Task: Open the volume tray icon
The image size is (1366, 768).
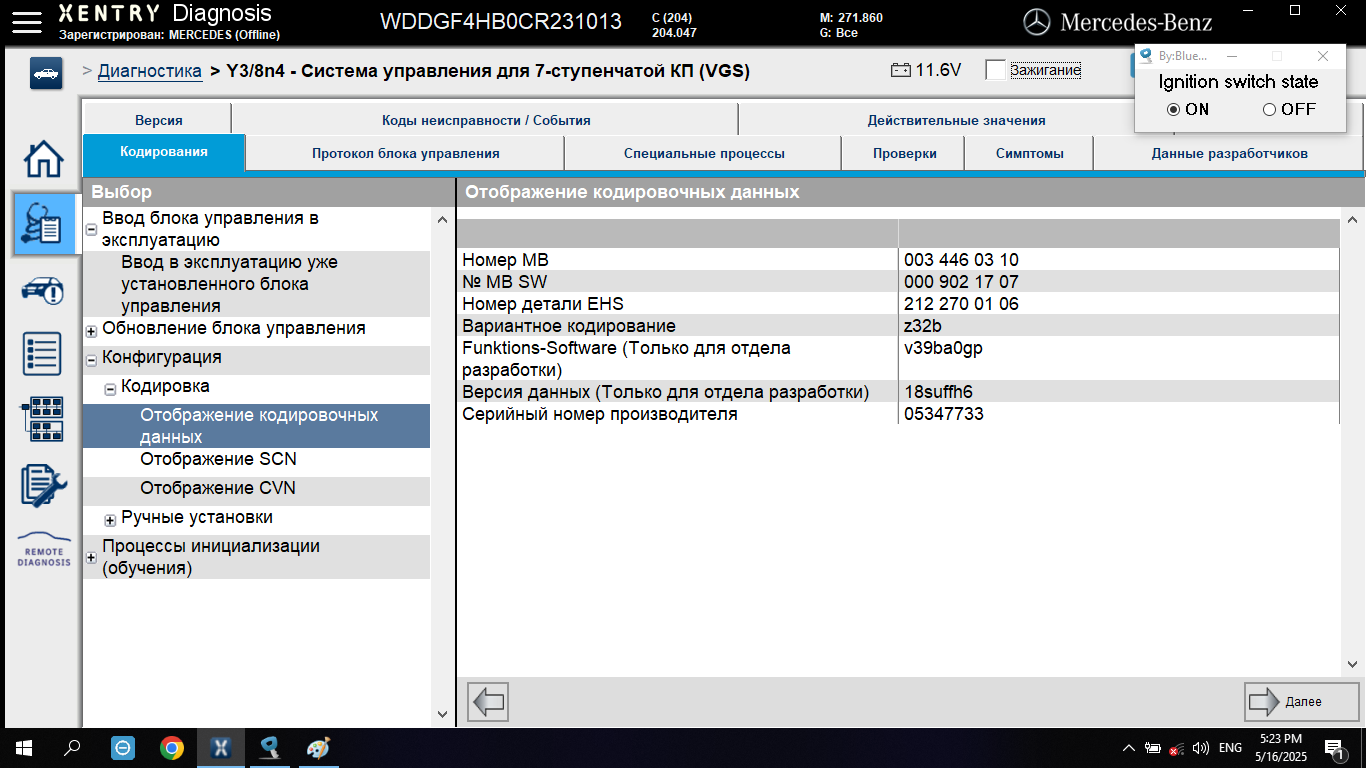Action: pos(1201,748)
